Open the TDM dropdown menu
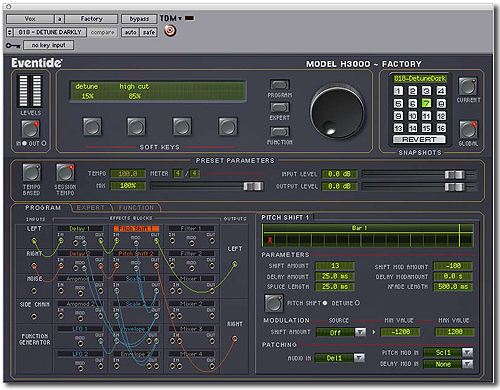The height and width of the screenshot is (390, 500). 171,18
